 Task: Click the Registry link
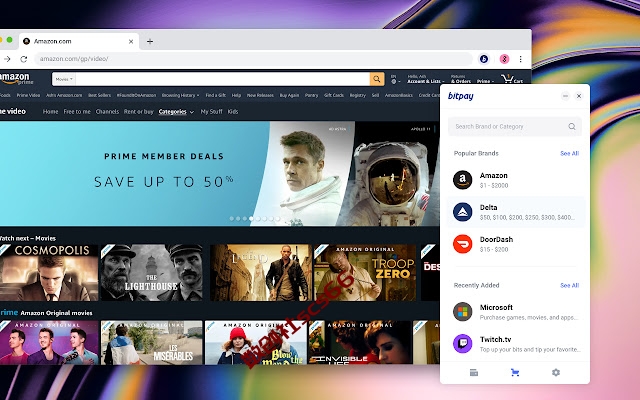(x=358, y=95)
